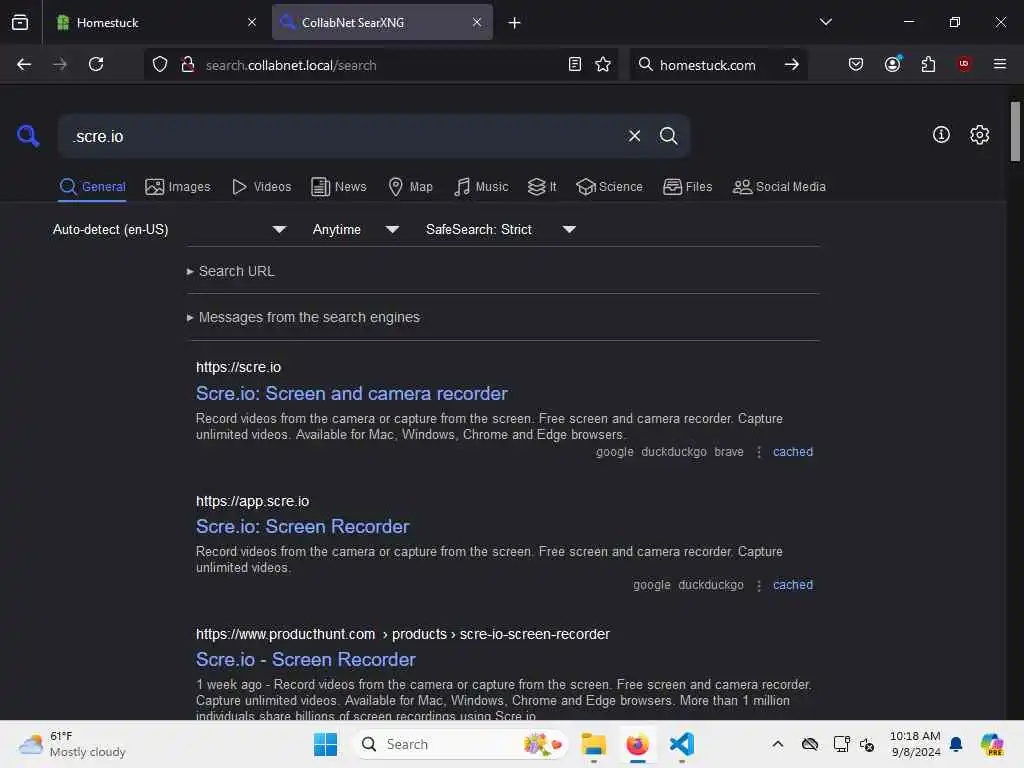Switch to the IT category
1024x768 pixels.
pyautogui.click(x=542, y=187)
